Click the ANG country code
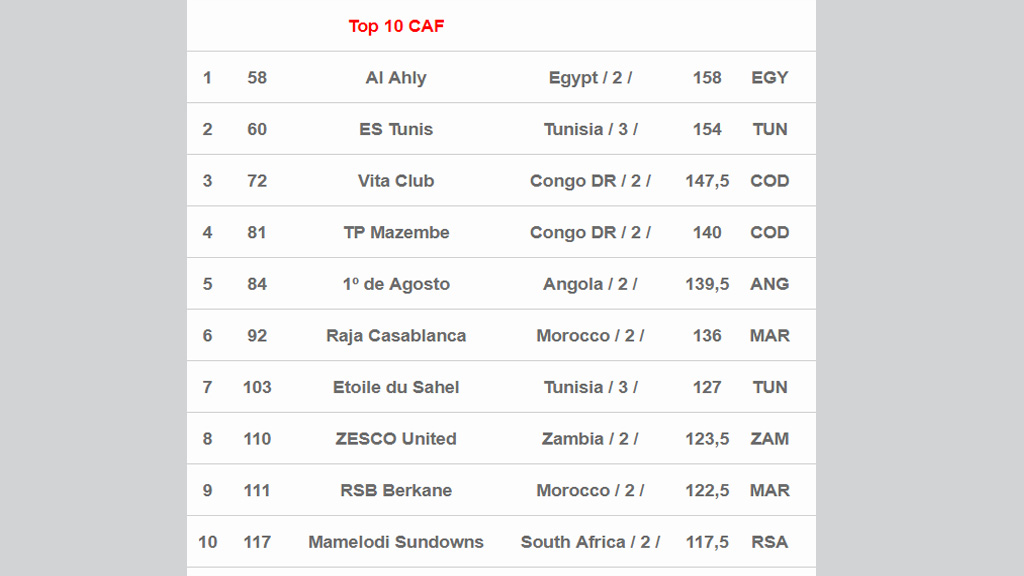 point(770,284)
